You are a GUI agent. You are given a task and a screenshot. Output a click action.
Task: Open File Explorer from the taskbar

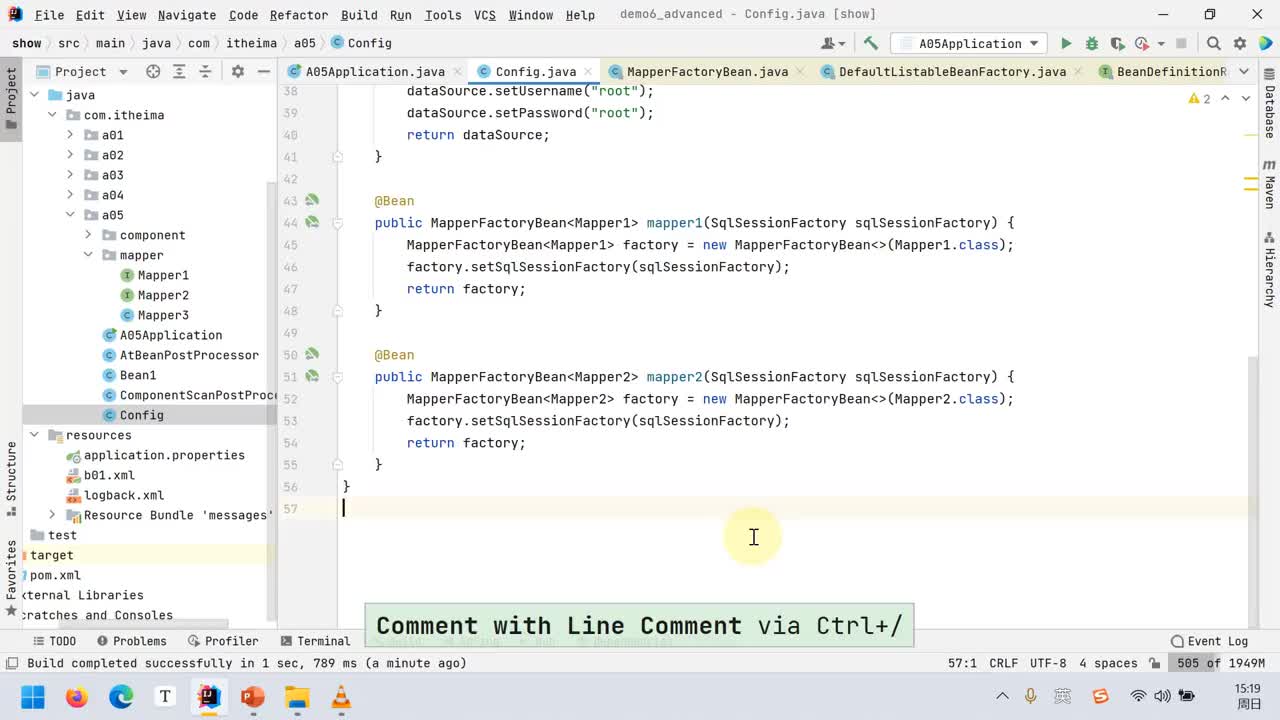point(297,696)
